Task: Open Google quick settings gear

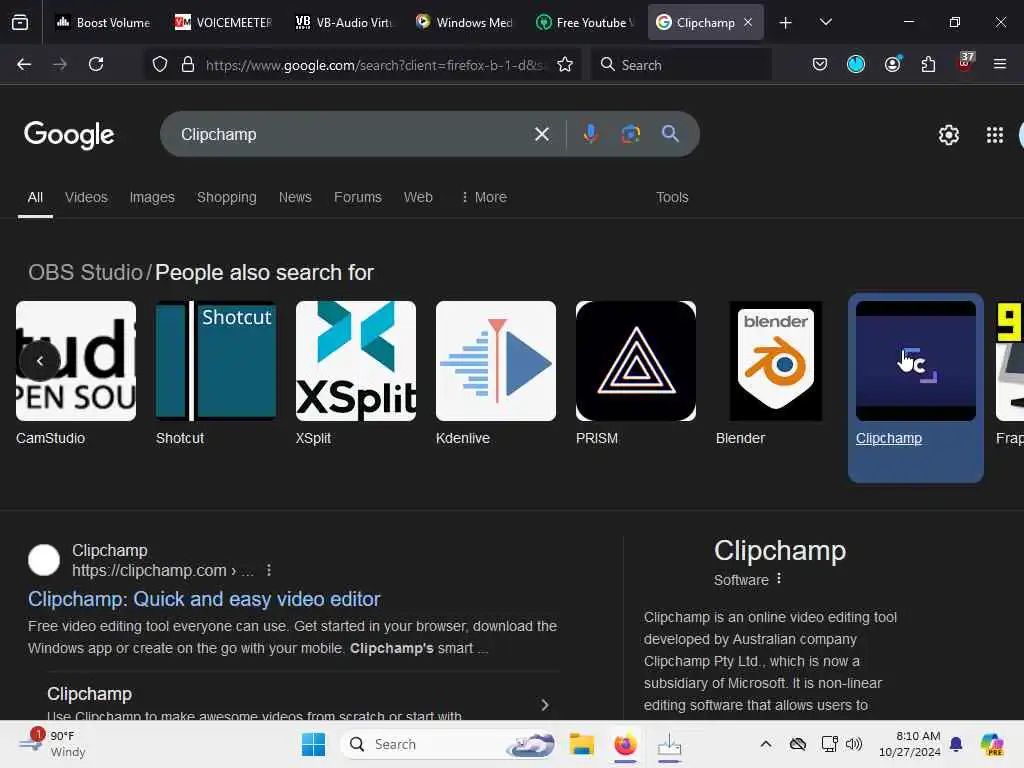Action: (948, 135)
